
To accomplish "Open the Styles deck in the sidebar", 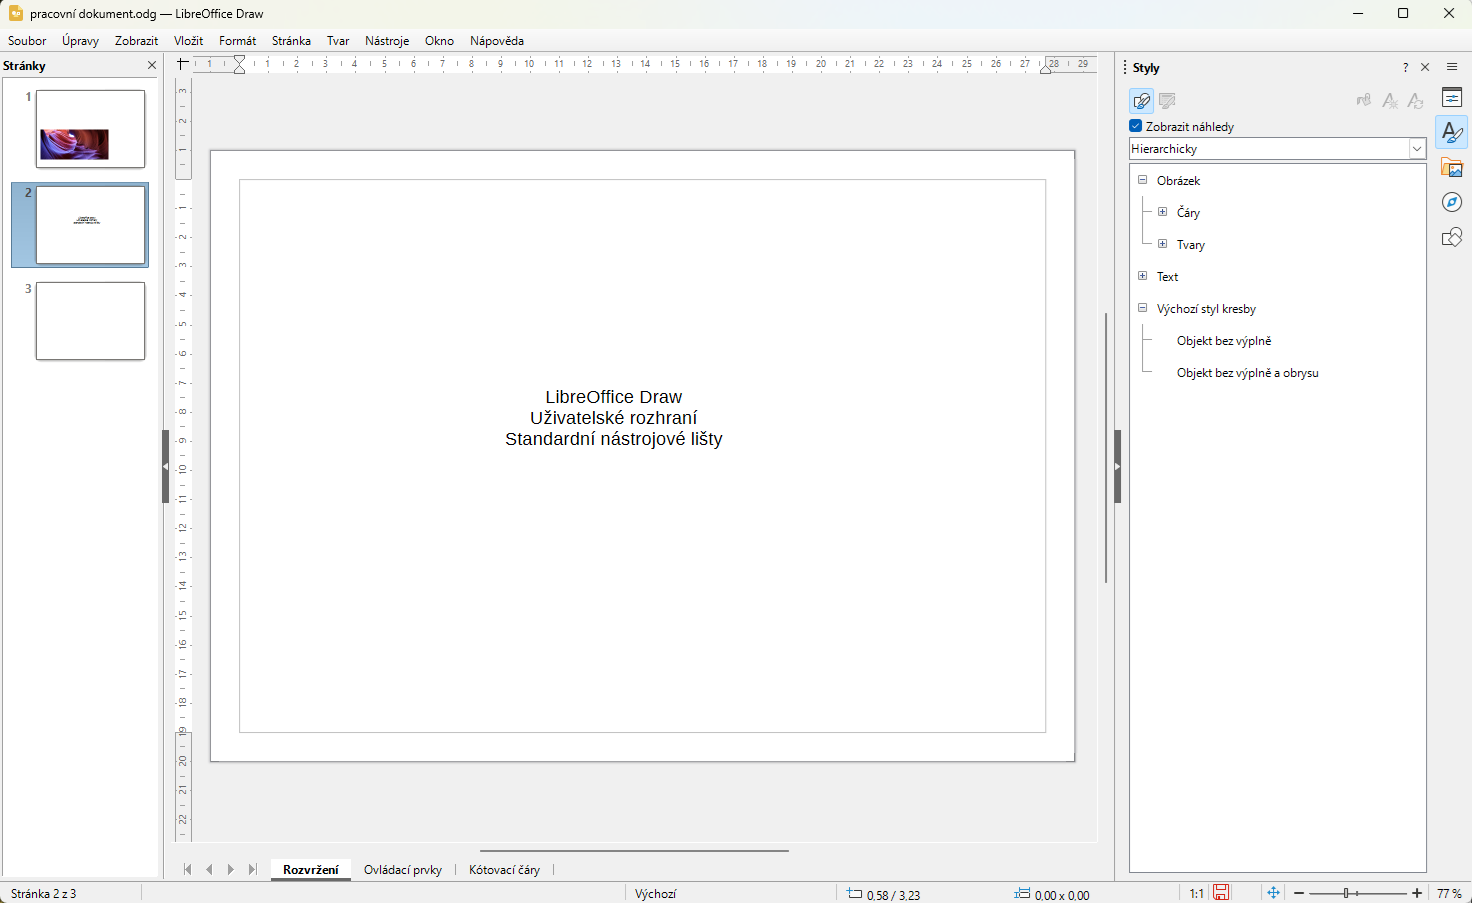I will (1452, 132).
